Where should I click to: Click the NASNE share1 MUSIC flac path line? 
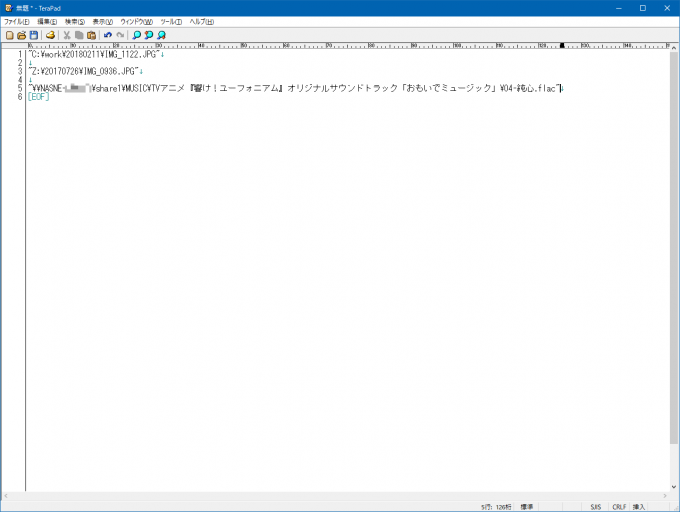pyautogui.click(x=294, y=88)
